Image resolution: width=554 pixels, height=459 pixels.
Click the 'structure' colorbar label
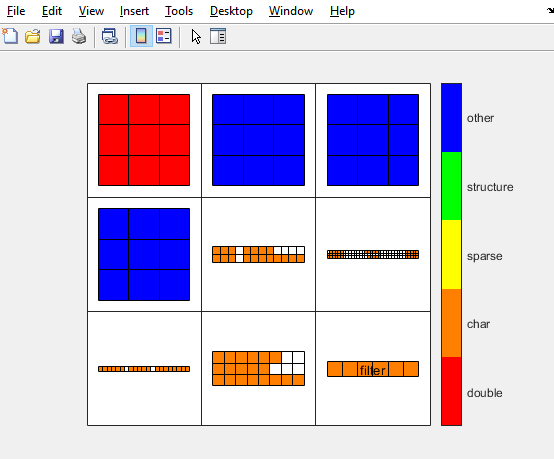click(490, 187)
